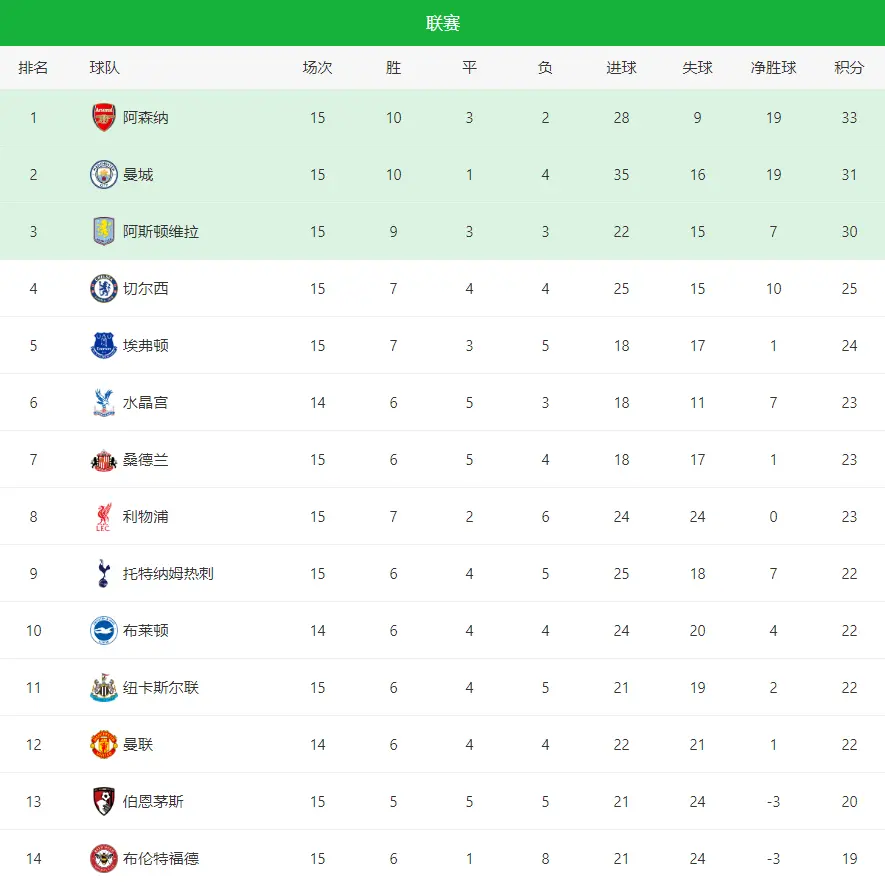Click the Tottenham Hotspur crest icon
Screen dimensions: 885x882
tap(104, 574)
